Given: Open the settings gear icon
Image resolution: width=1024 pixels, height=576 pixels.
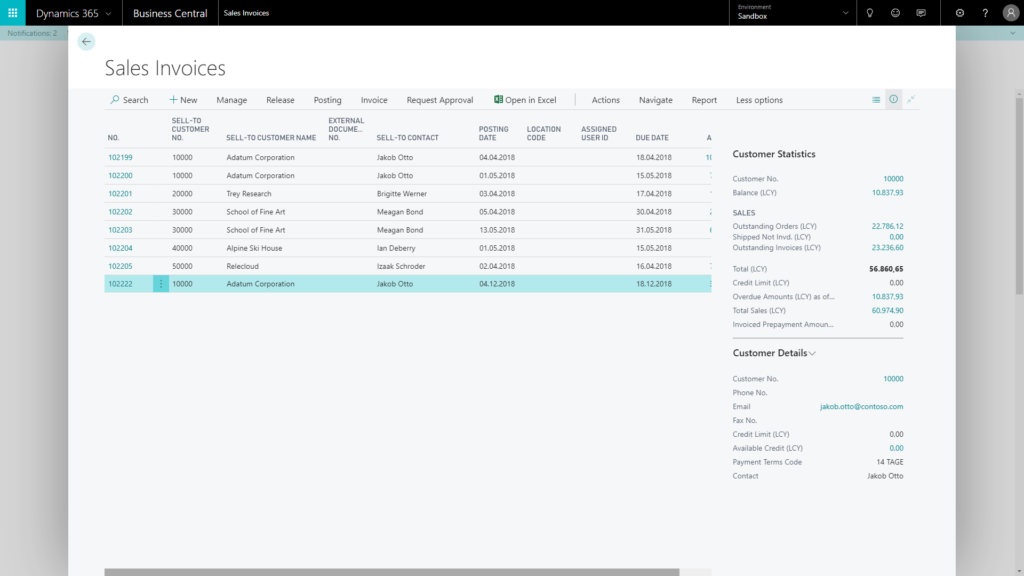Looking at the screenshot, I should tap(959, 12).
